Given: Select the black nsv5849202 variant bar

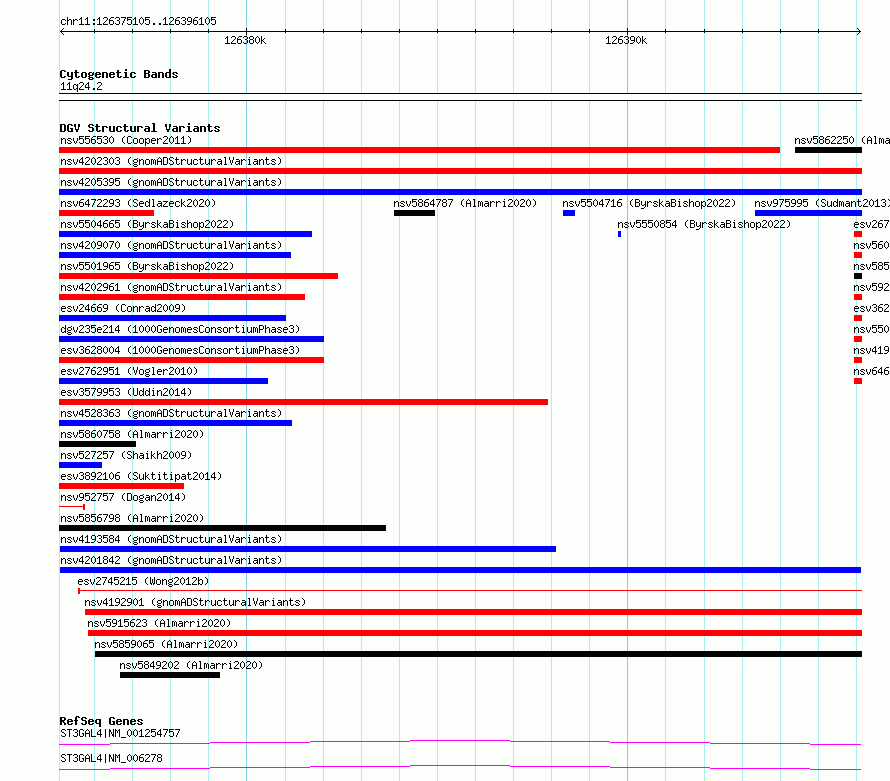Looking at the screenshot, I should pyautogui.click(x=170, y=675).
